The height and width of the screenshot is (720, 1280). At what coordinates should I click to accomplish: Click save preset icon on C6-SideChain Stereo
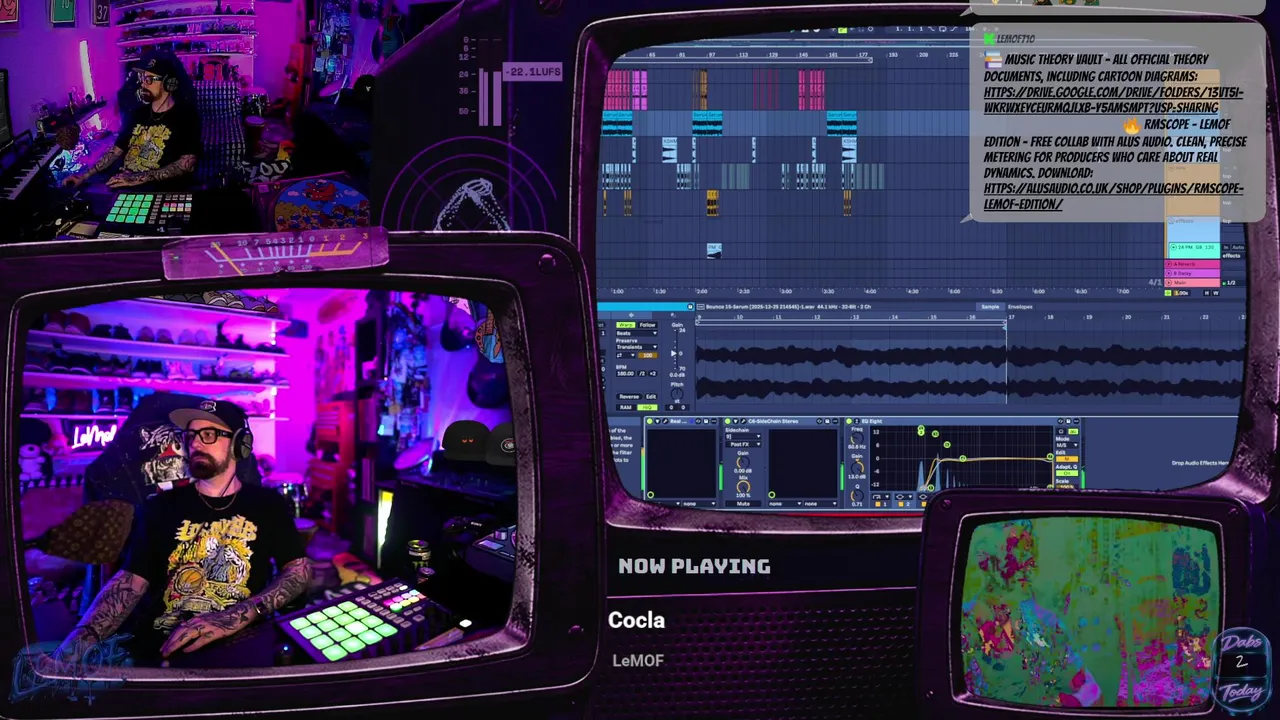click(827, 421)
